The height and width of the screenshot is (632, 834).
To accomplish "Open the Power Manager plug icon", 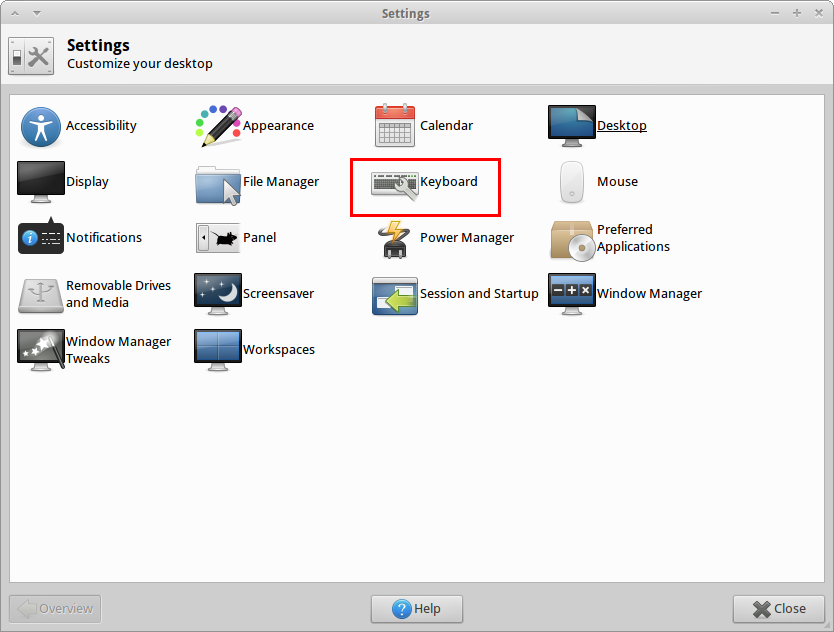I will coord(395,239).
